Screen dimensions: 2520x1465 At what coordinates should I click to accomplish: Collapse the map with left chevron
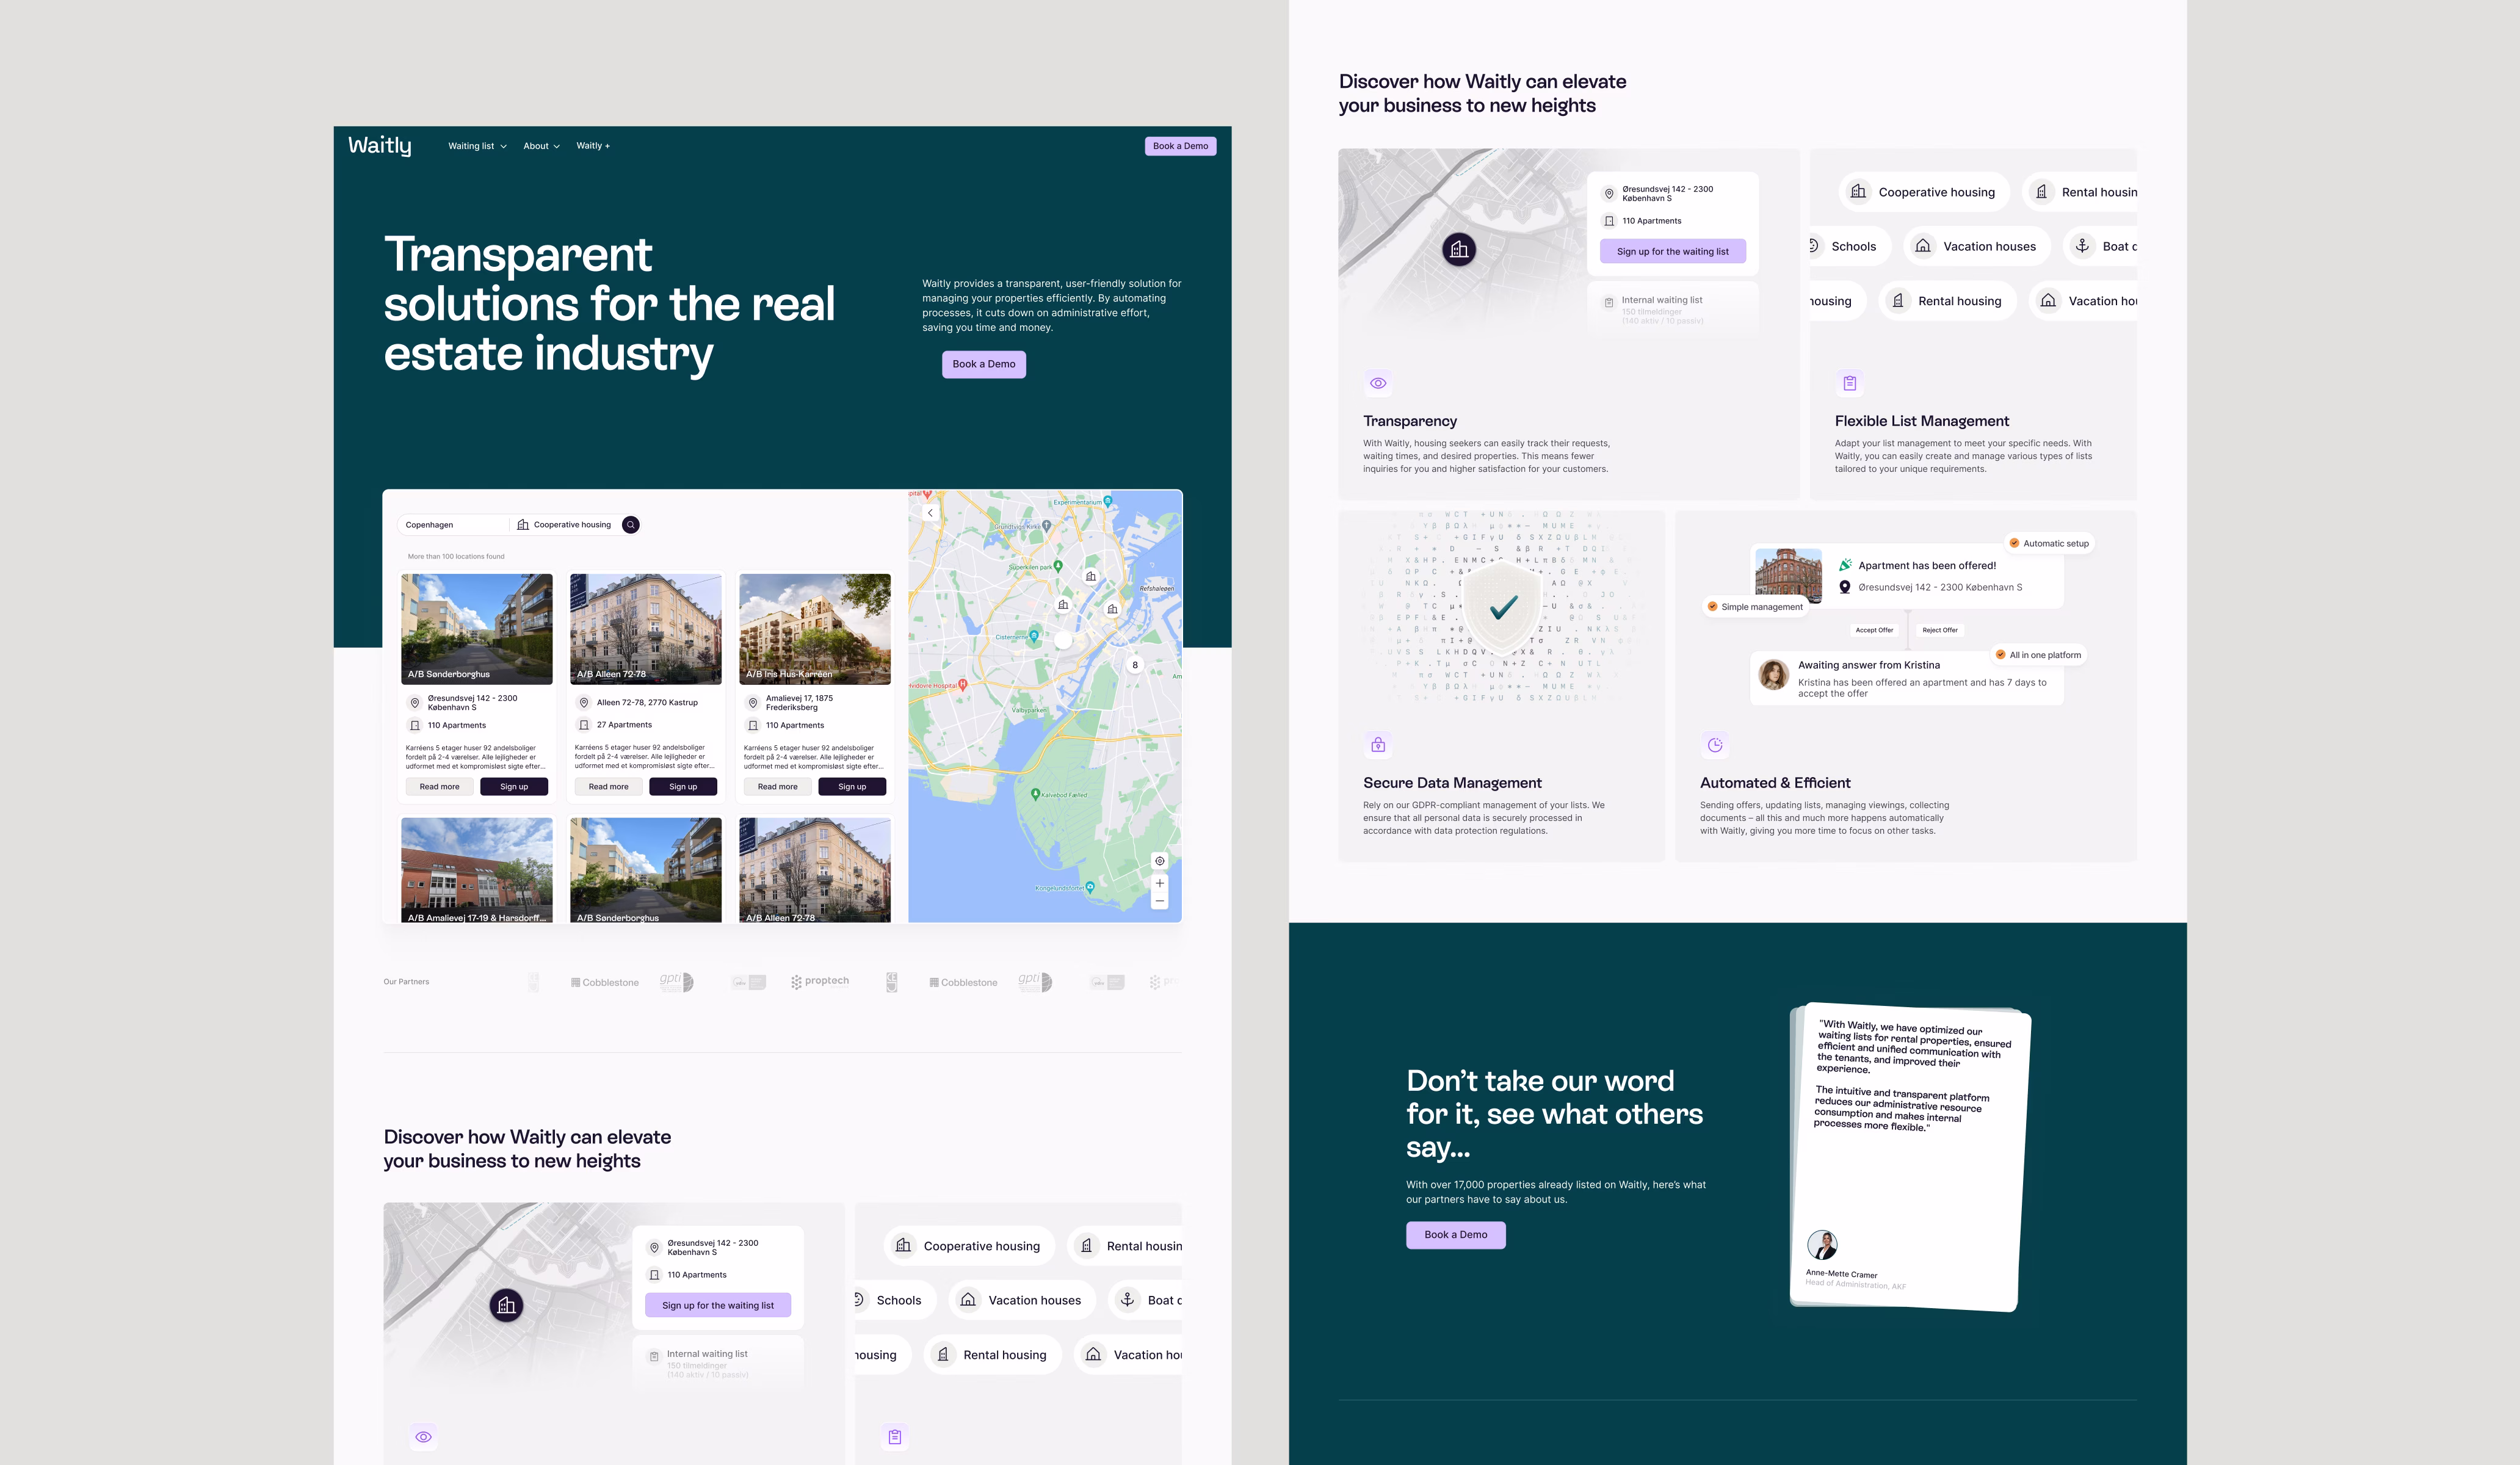click(x=930, y=513)
